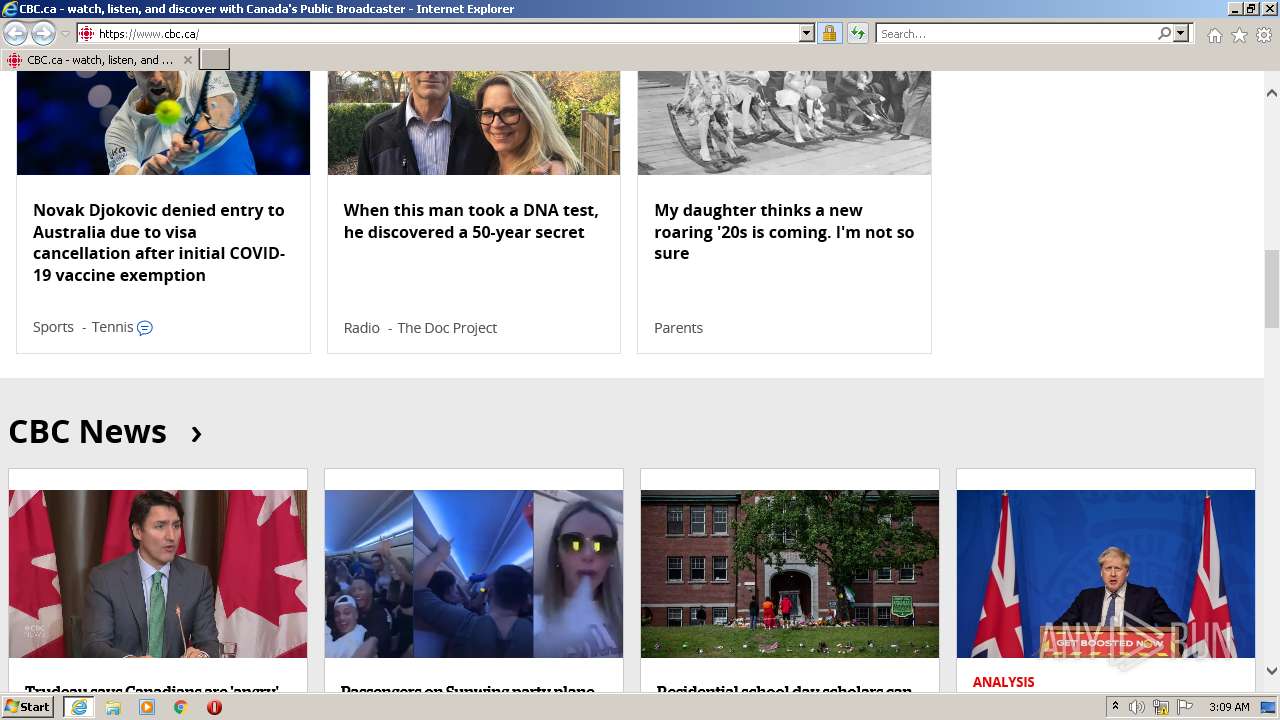Open the search provider dropdown arrow
Screen dimensions: 1280x720
1181,33
